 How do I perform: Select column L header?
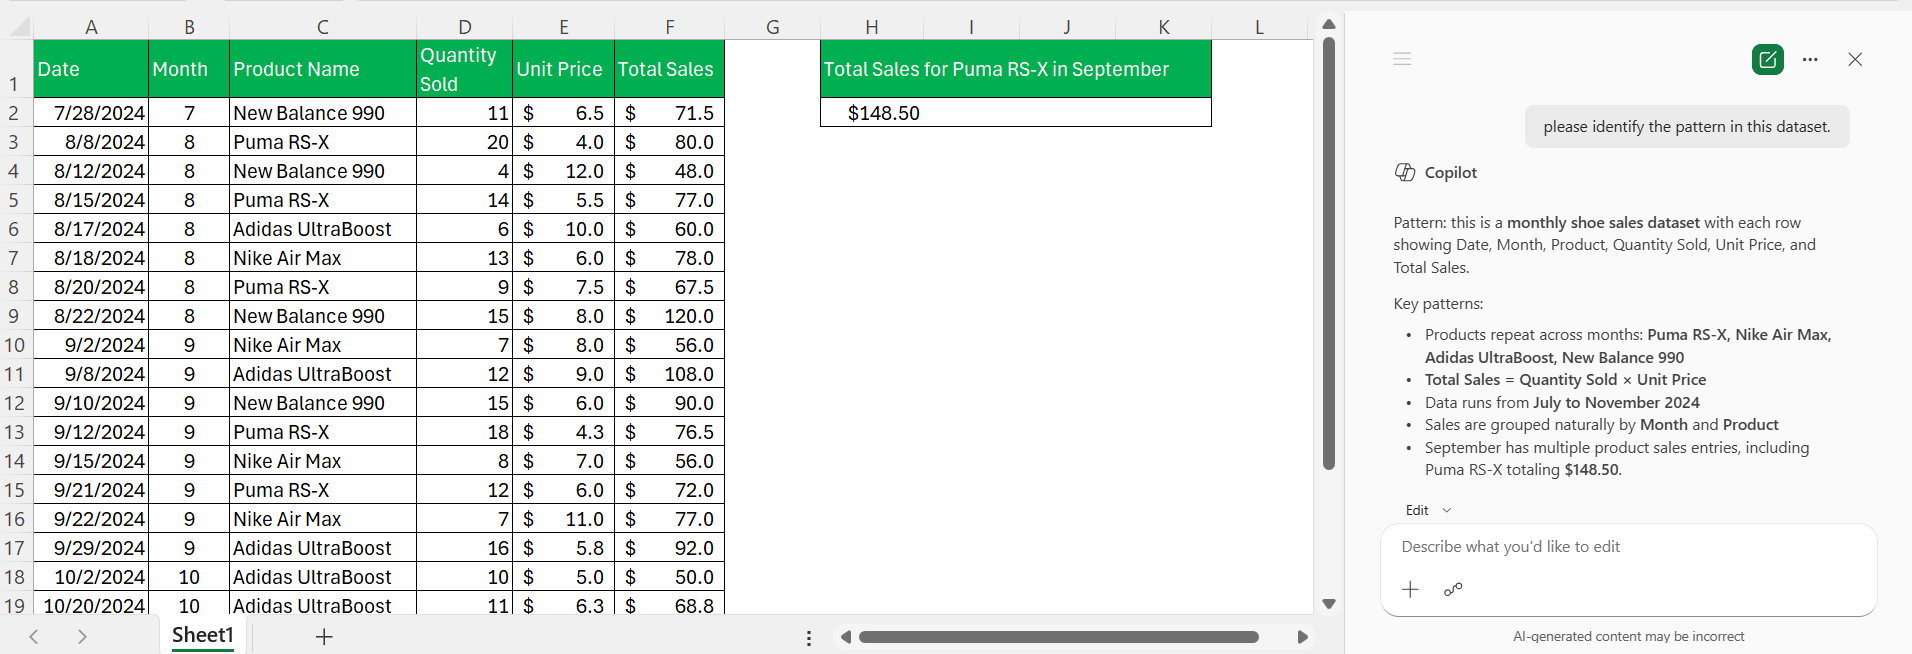tap(1260, 27)
